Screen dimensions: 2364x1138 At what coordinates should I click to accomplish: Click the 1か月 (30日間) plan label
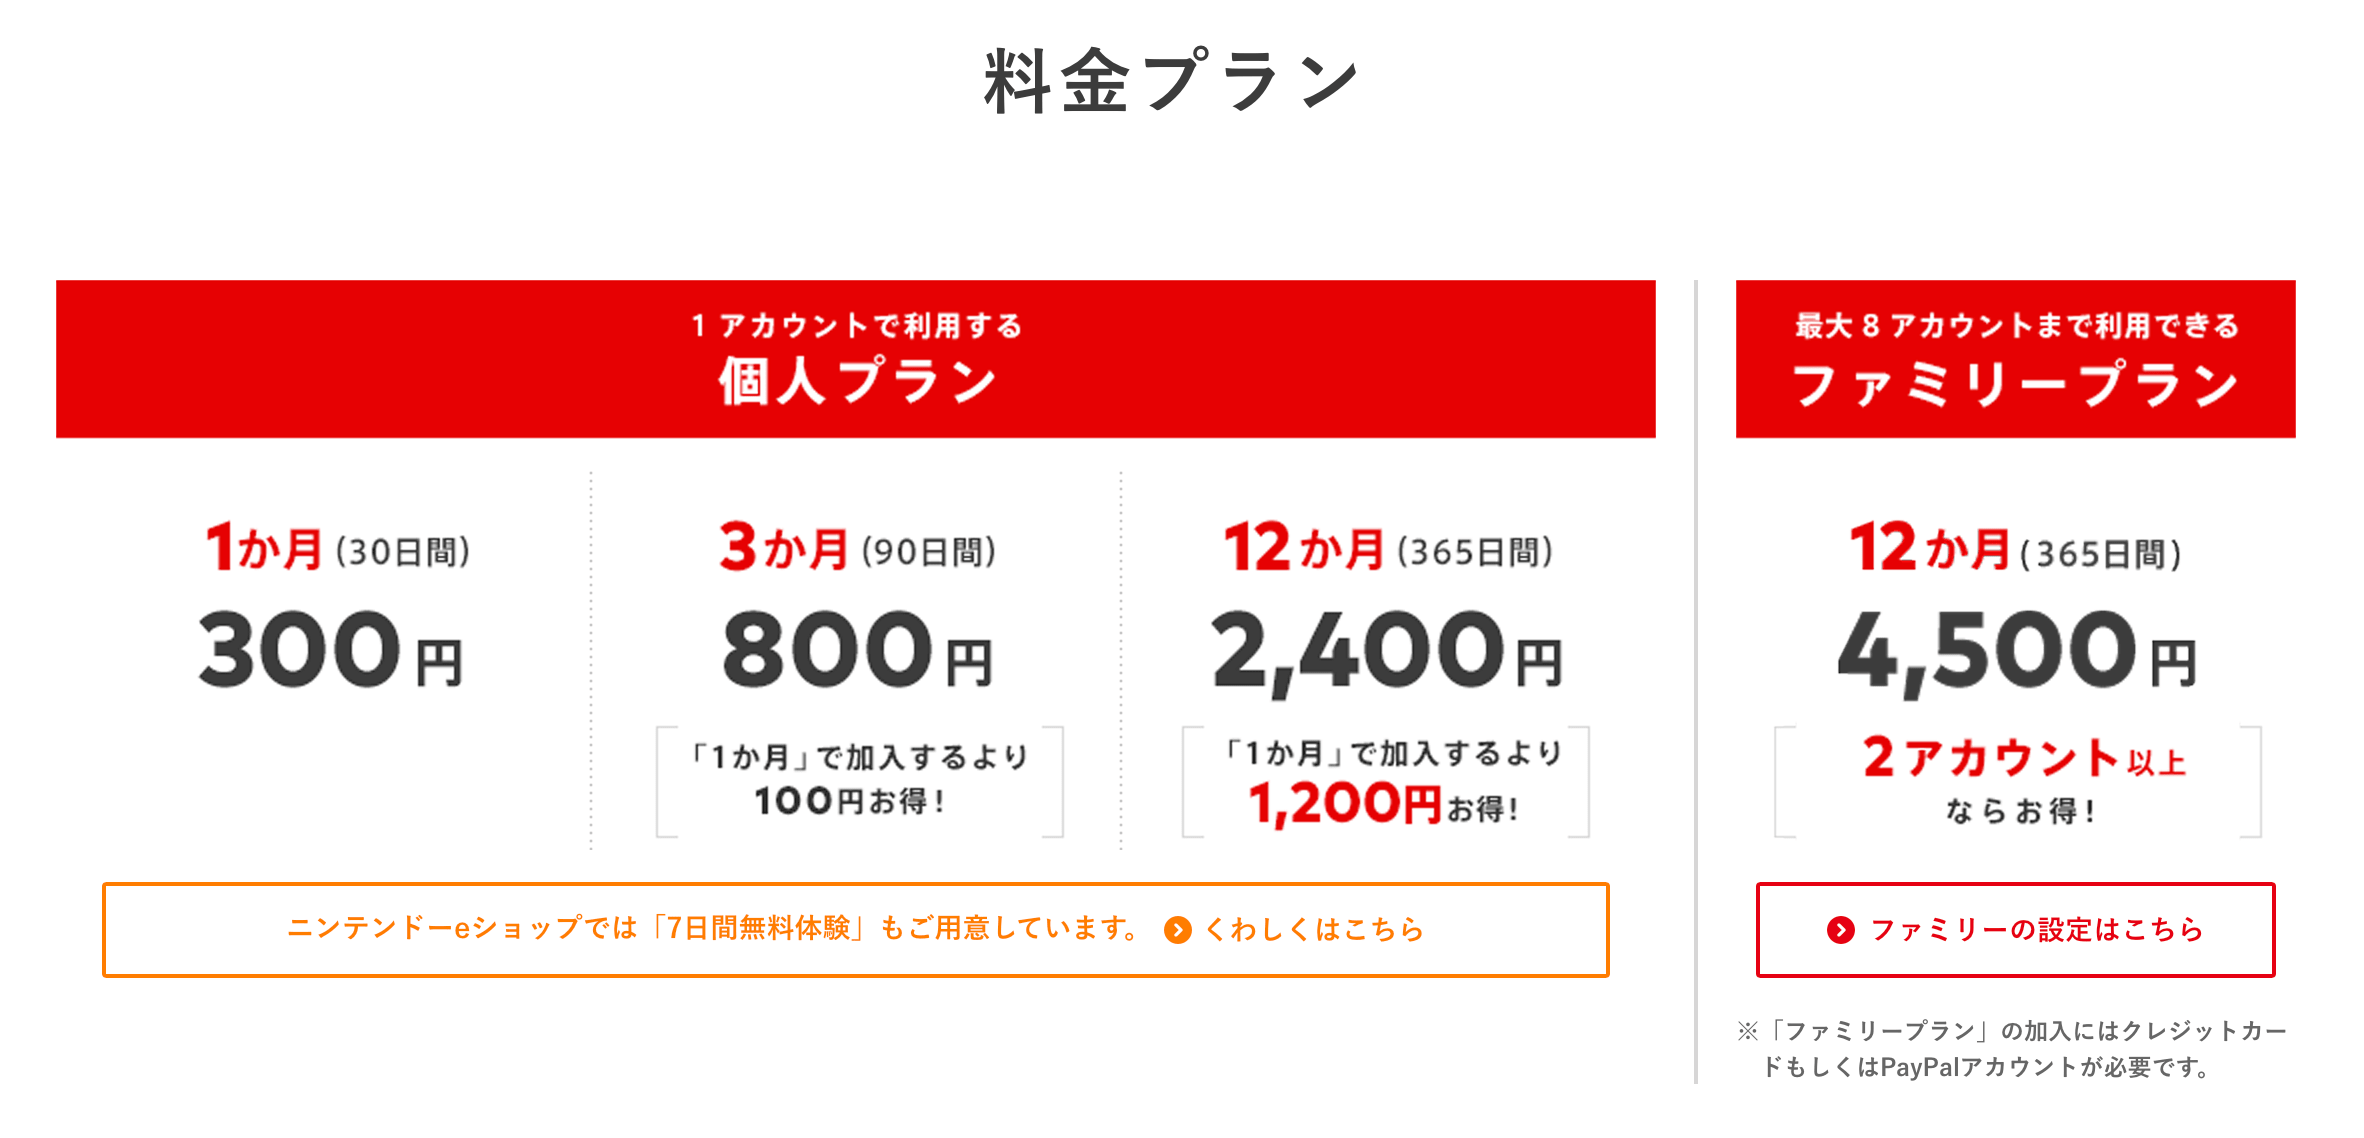pyautogui.click(x=337, y=549)
